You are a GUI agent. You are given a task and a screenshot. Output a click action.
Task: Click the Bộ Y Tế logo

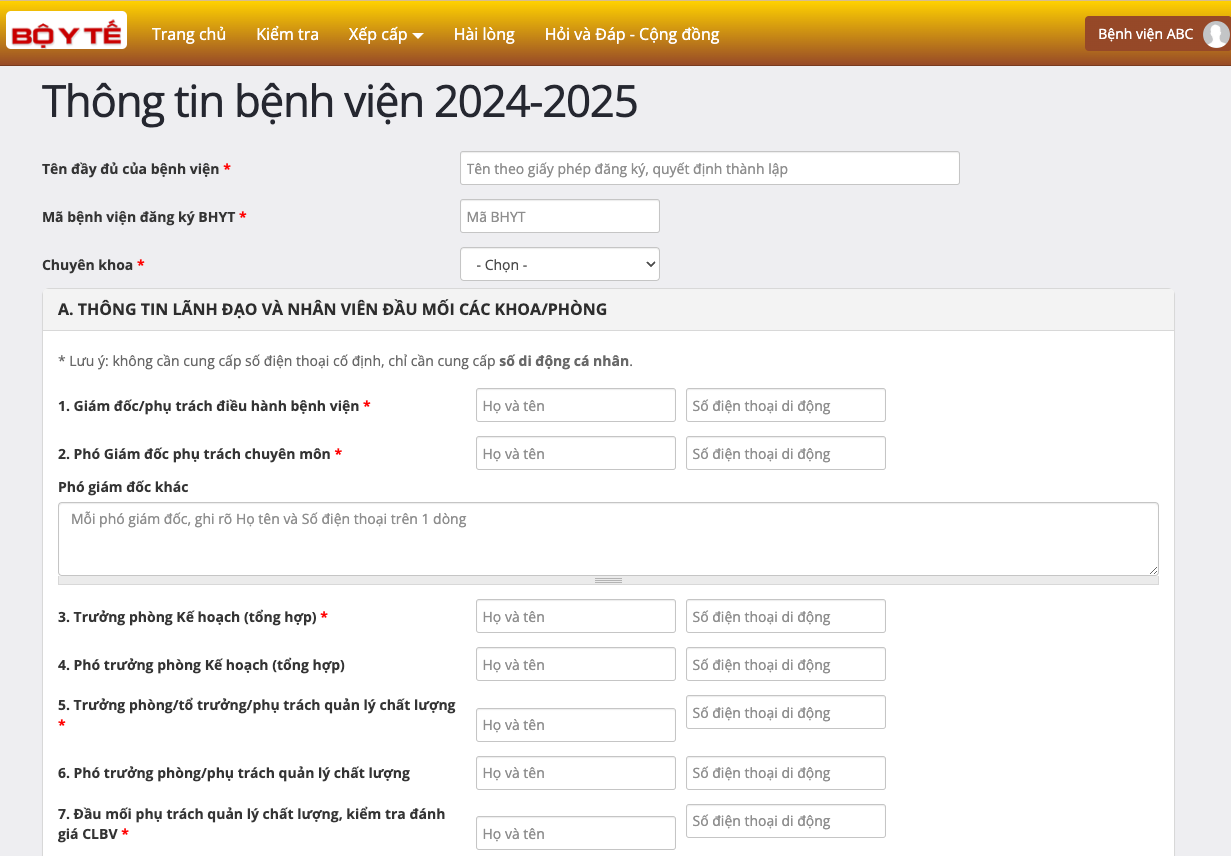pos(66,33)
